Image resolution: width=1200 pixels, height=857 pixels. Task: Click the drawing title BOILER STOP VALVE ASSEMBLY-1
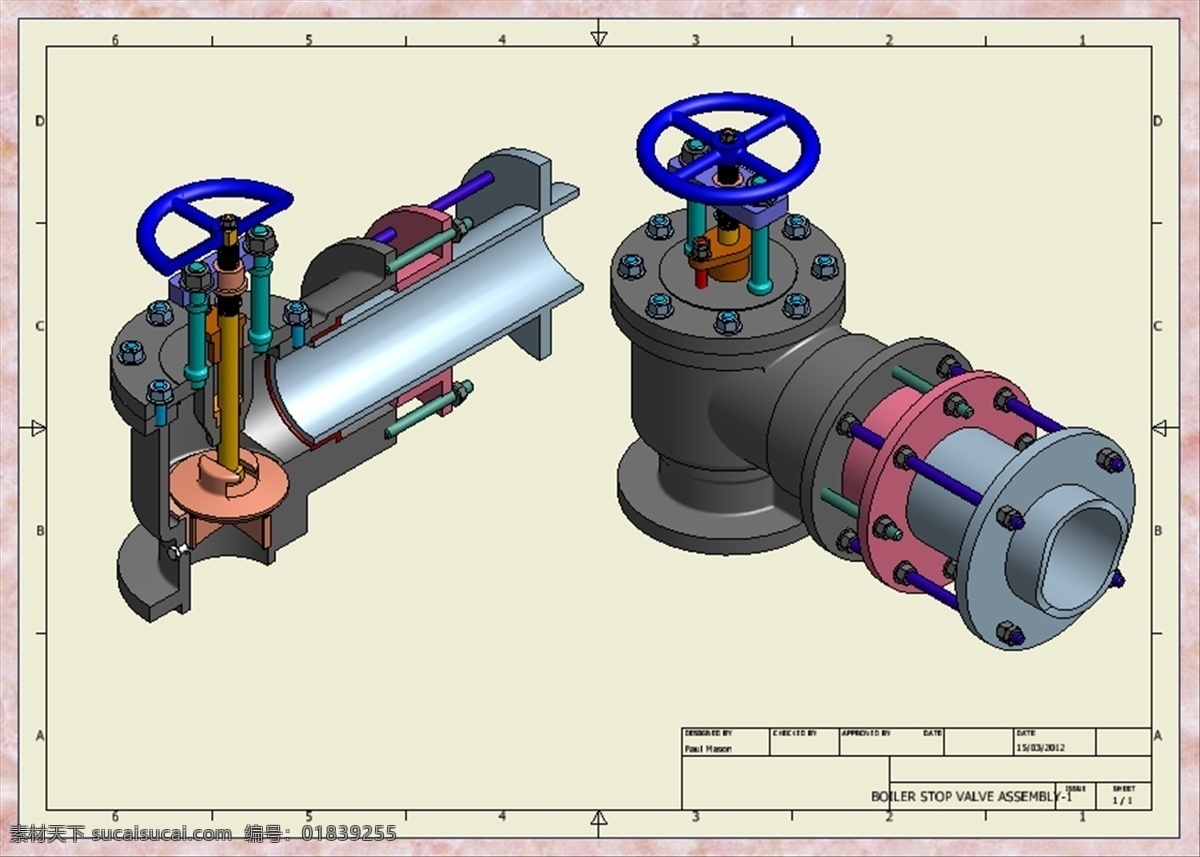pyautogui.click(x=971, y=796)
